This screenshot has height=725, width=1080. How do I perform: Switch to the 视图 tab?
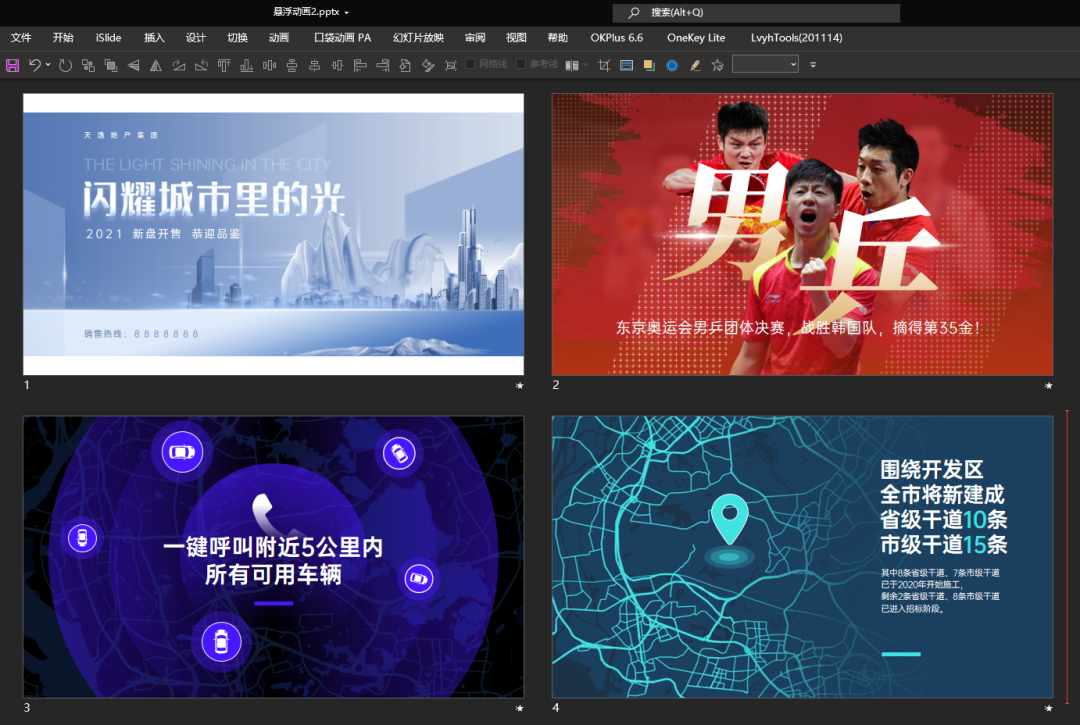point(516,38)
